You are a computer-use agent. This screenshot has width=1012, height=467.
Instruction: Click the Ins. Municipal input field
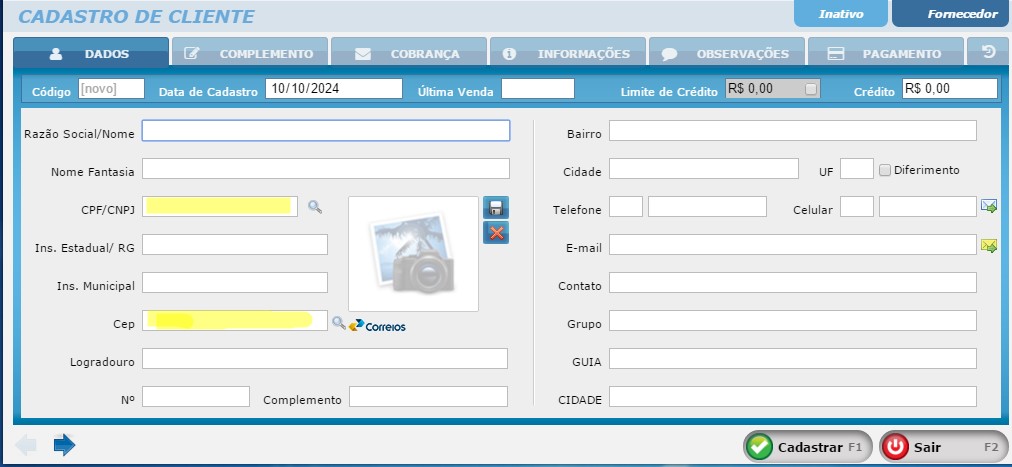pos(235,283)
